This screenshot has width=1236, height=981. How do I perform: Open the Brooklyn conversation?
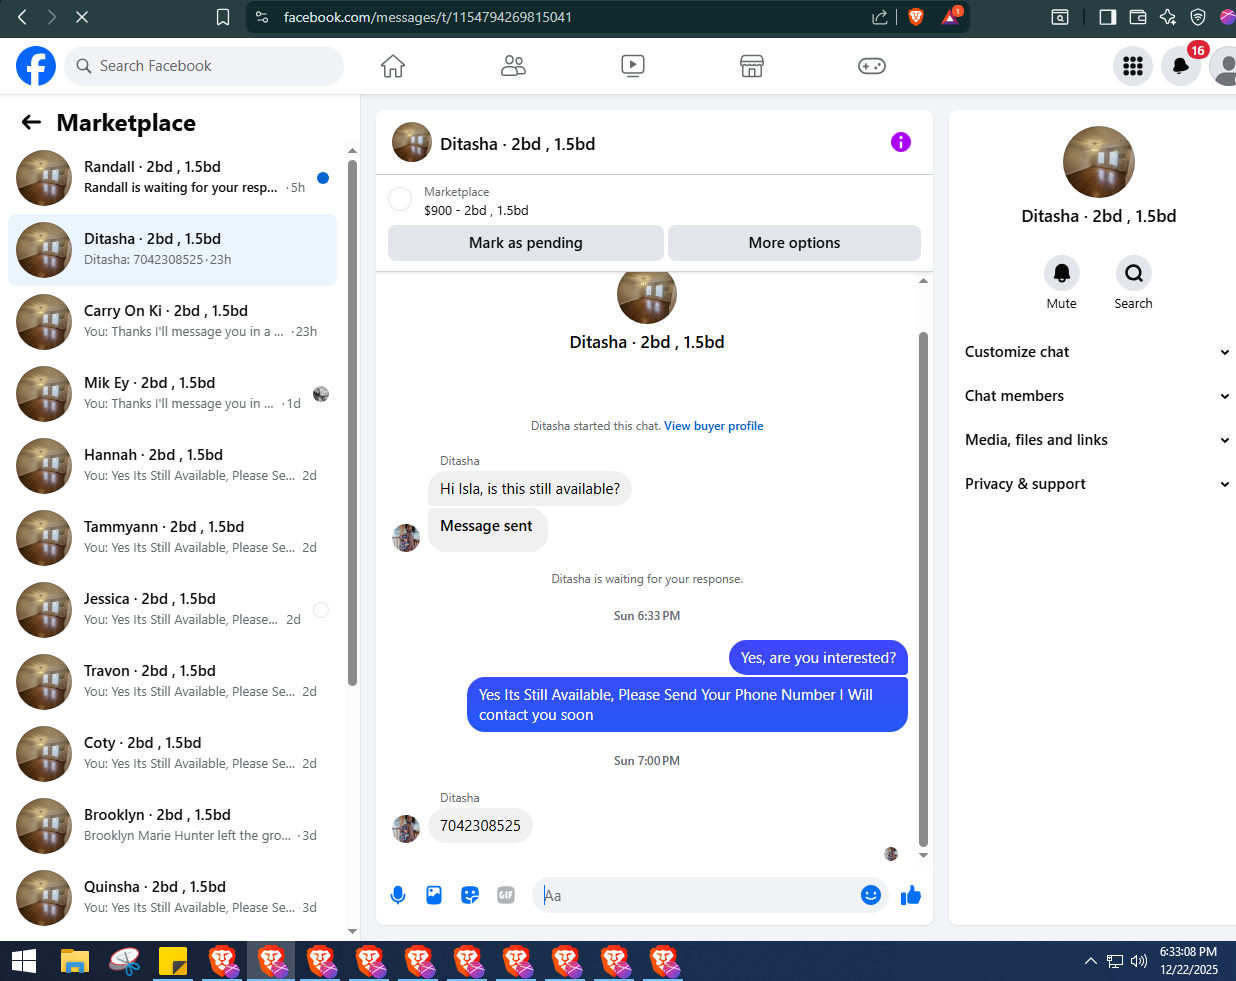coord(172,826)
